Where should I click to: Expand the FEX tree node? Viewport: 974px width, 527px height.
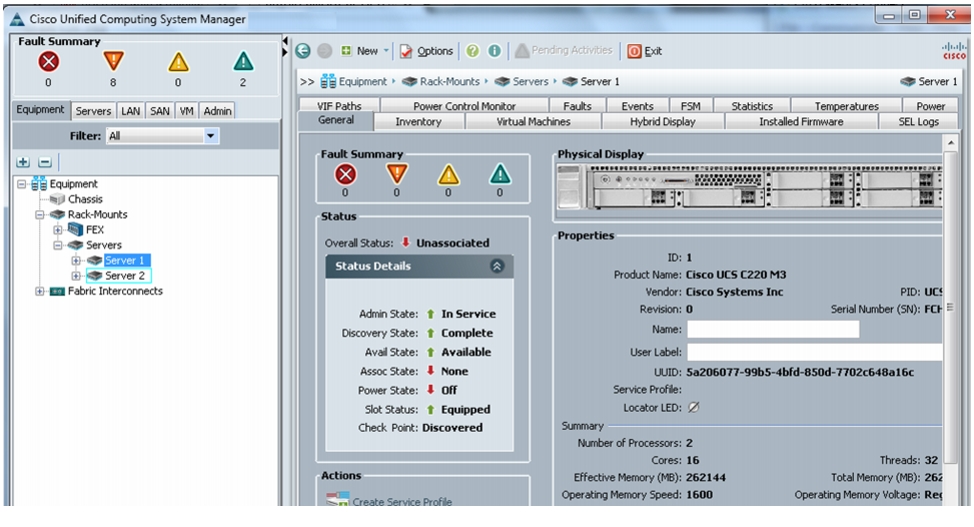pos(58,230)
